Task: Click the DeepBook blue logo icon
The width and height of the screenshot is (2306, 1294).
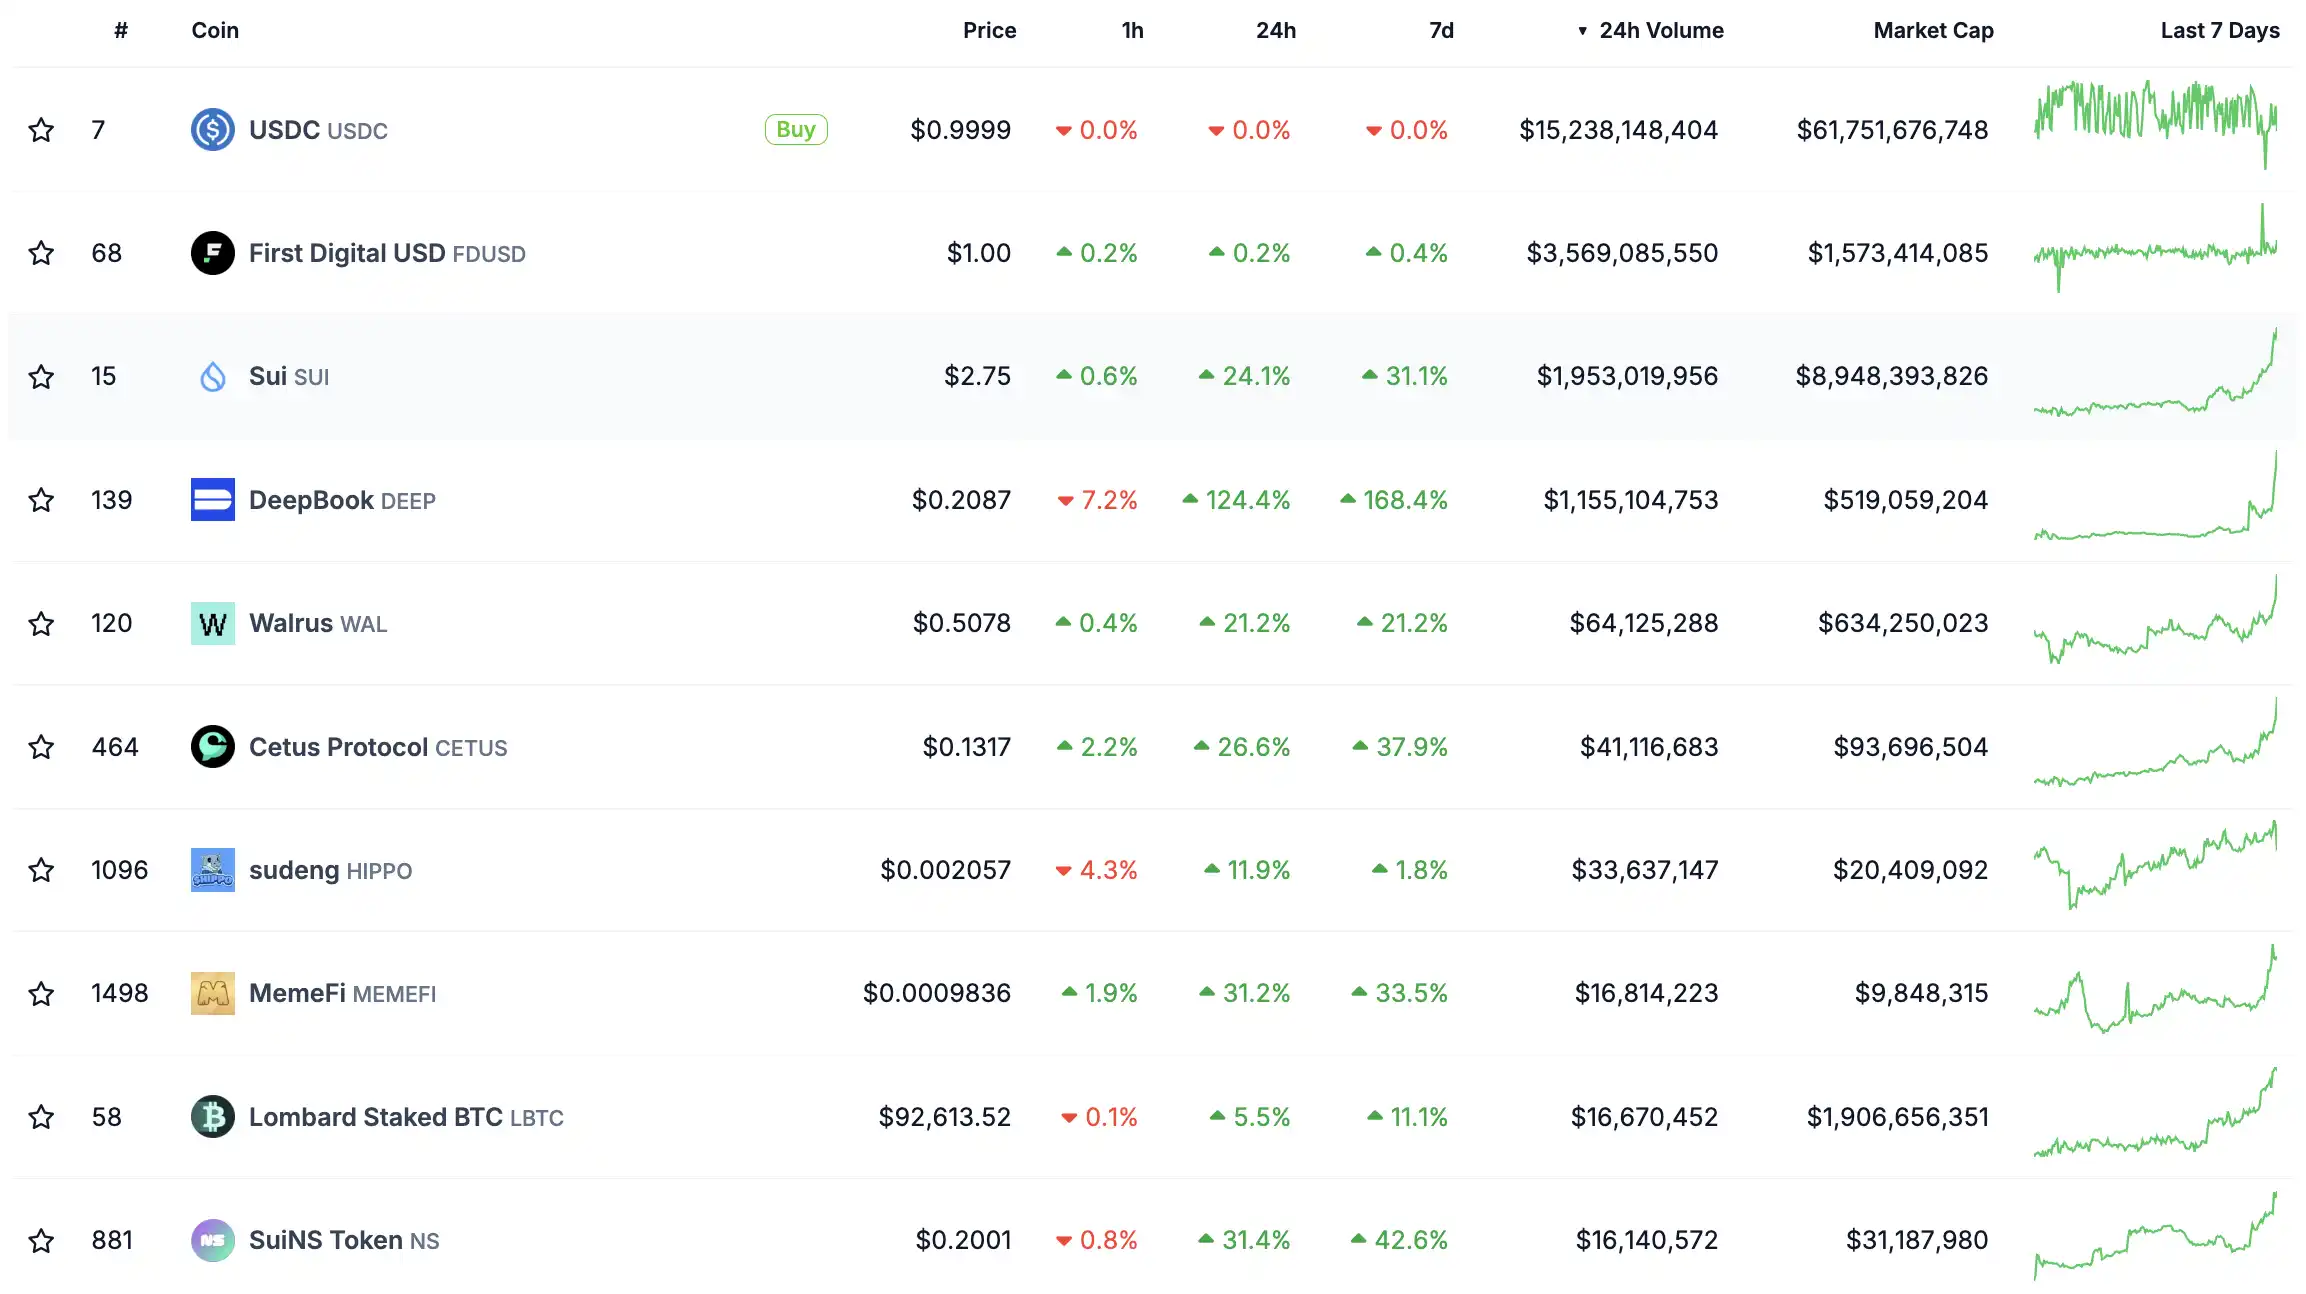Action: [x=212, y=500]
